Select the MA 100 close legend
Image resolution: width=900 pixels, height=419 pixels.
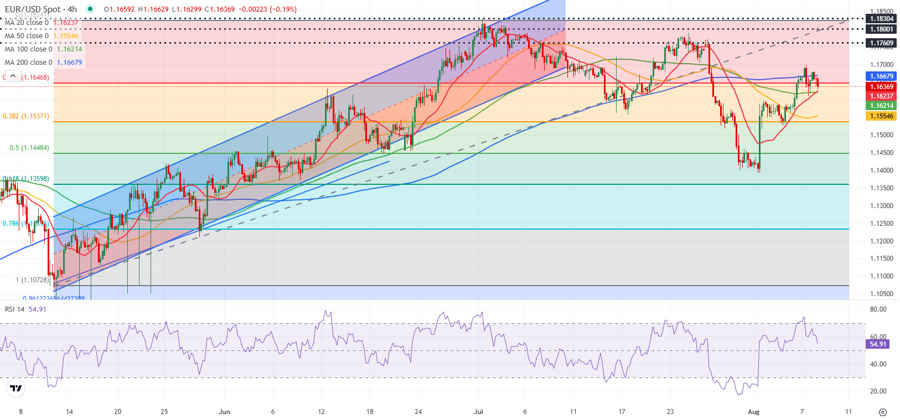tap(29, 49)
